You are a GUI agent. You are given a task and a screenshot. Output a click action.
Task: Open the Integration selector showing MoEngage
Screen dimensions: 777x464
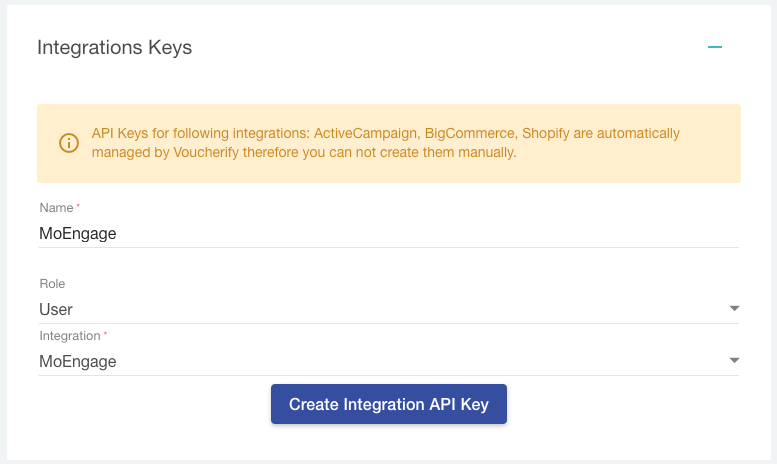(x=380, y=361)
